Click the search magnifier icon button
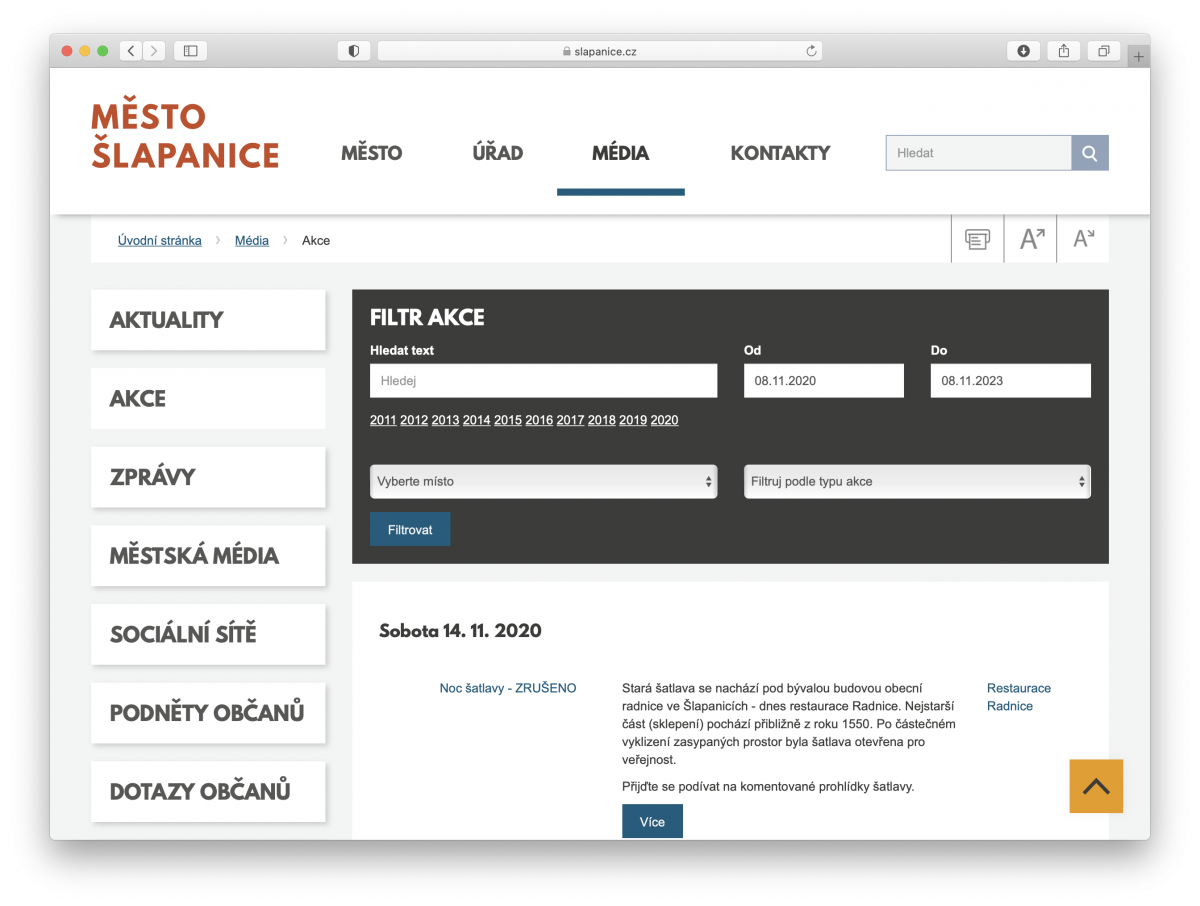 [x=1090, y=153]
